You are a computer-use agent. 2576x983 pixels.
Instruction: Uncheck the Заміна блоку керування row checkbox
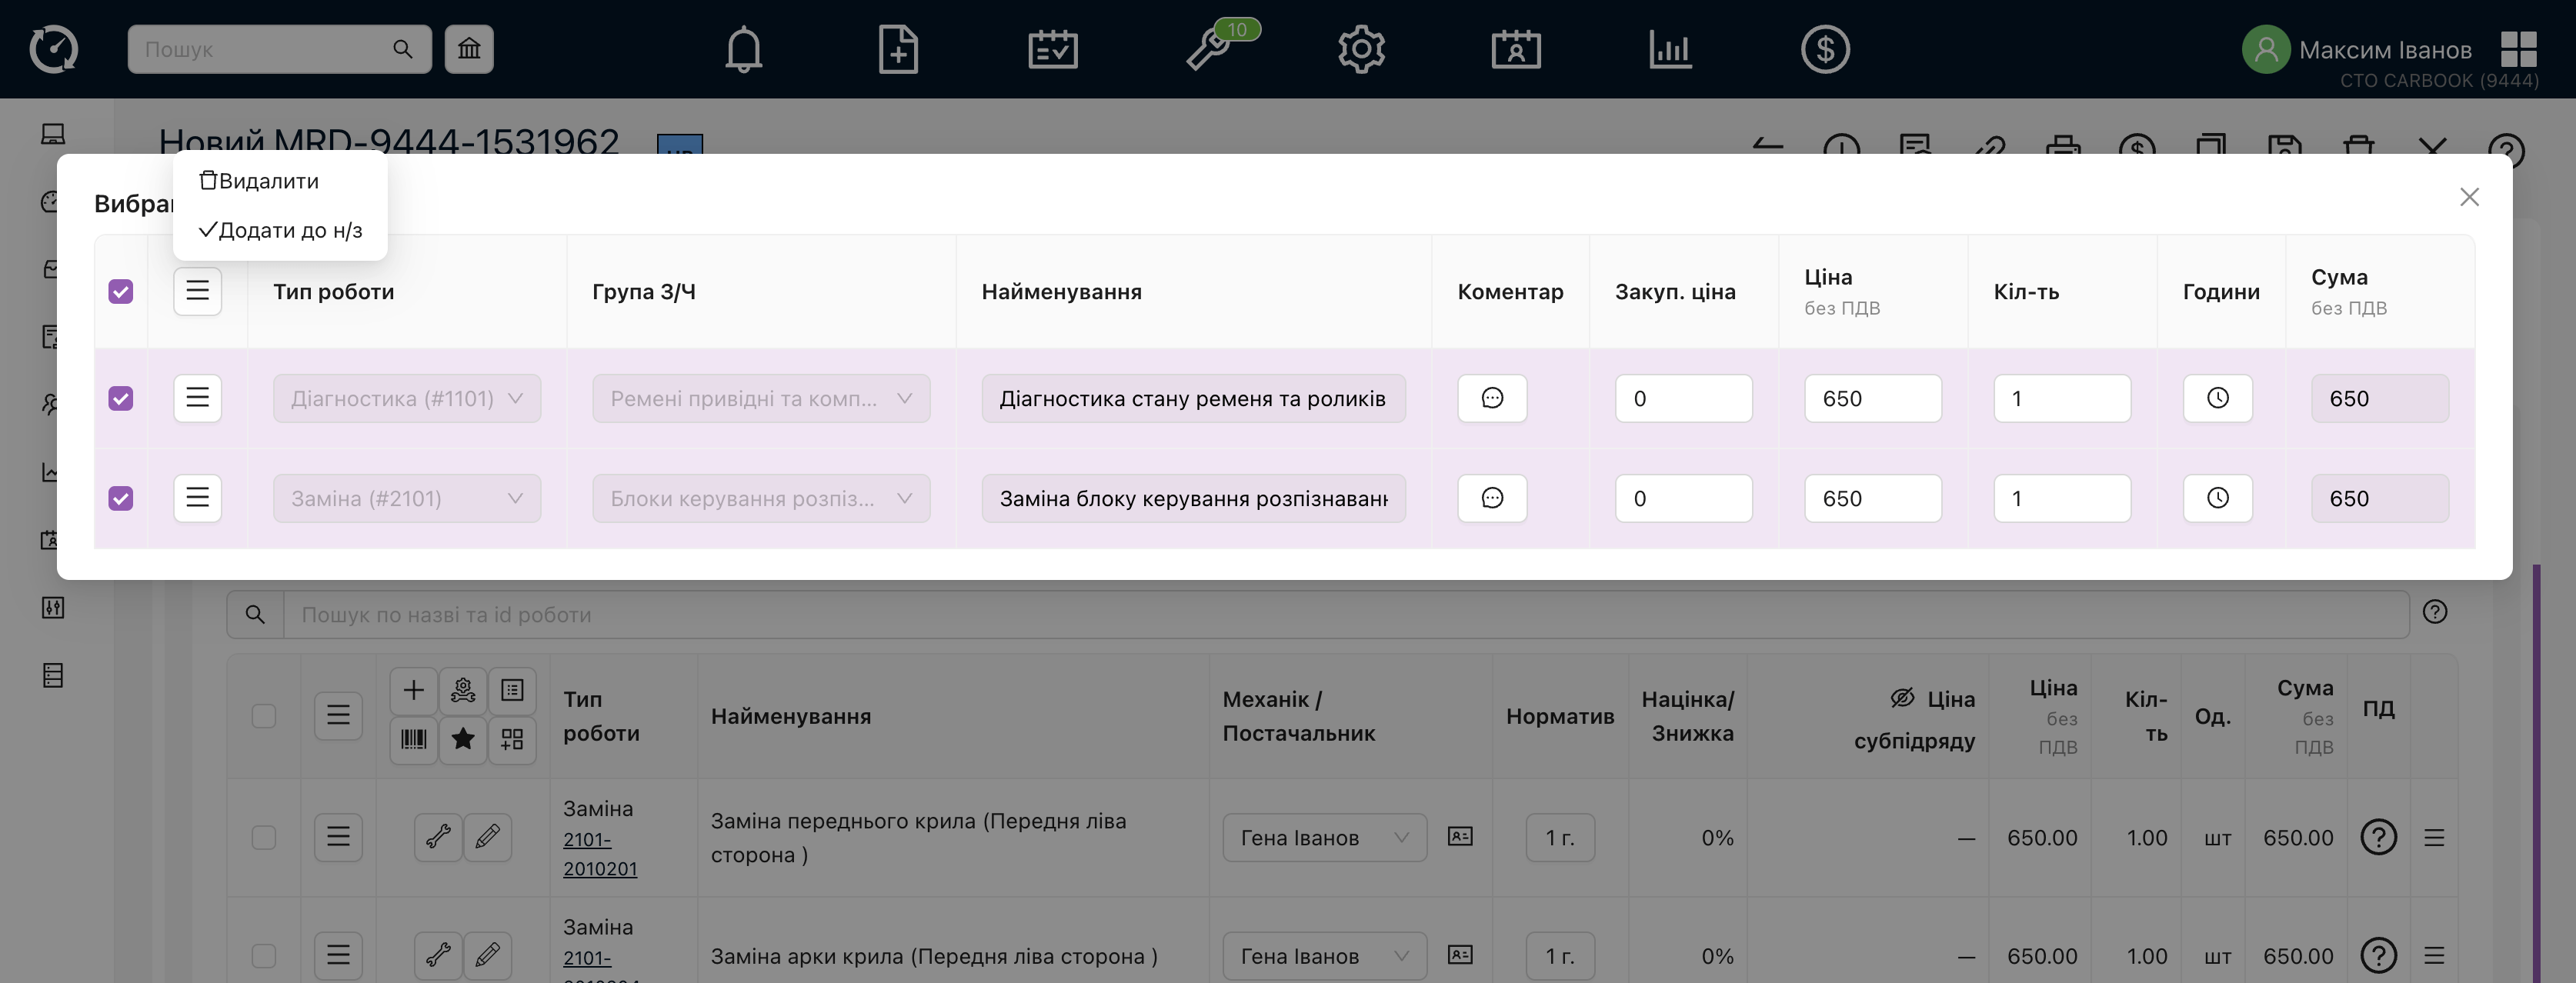(x=121, y=498)
